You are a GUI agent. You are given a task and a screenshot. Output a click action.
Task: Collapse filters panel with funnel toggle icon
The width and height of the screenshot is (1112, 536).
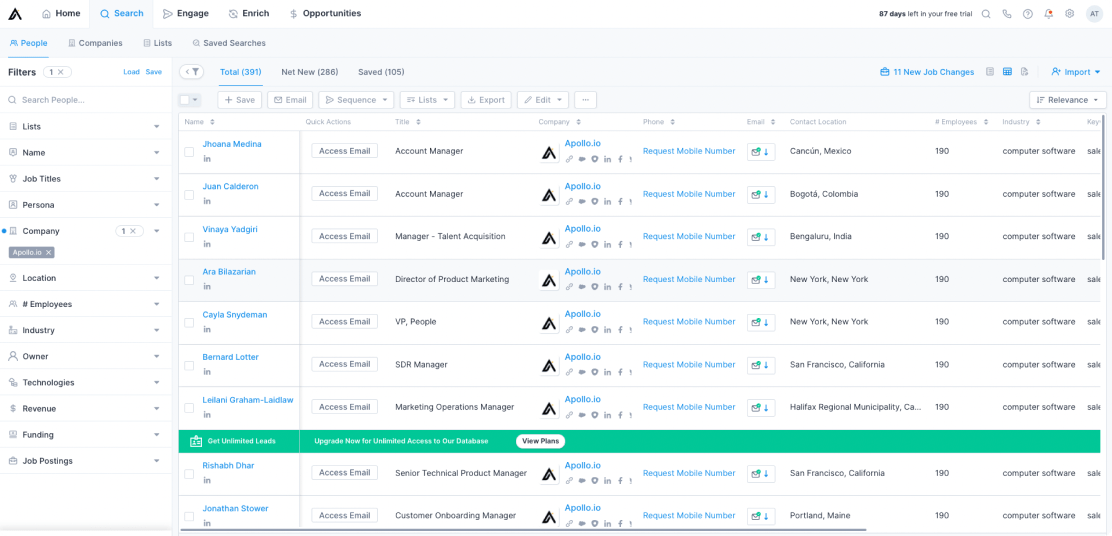click(191, 72)
